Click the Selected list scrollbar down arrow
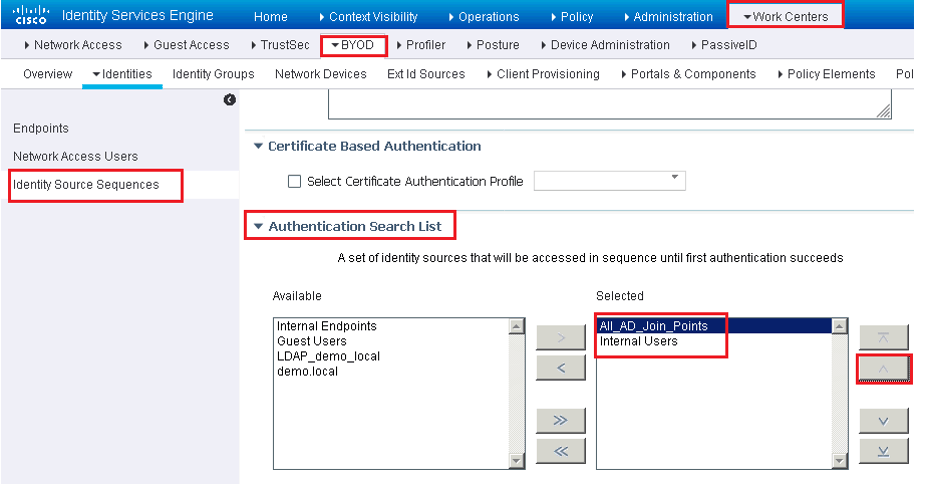 [x=840, y=461]
